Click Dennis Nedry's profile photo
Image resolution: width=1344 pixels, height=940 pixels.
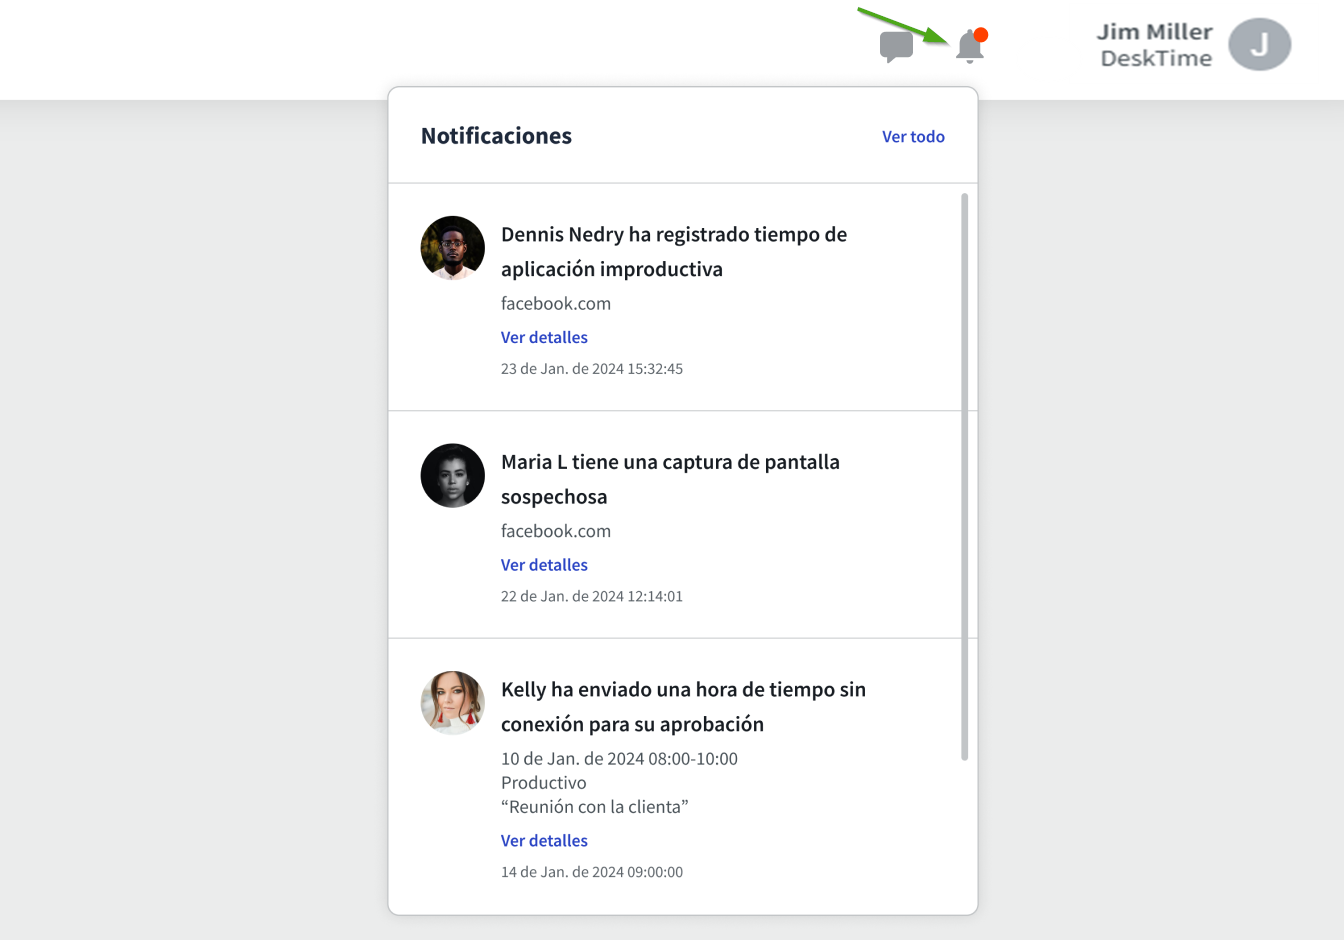click(x=452, y=248)
